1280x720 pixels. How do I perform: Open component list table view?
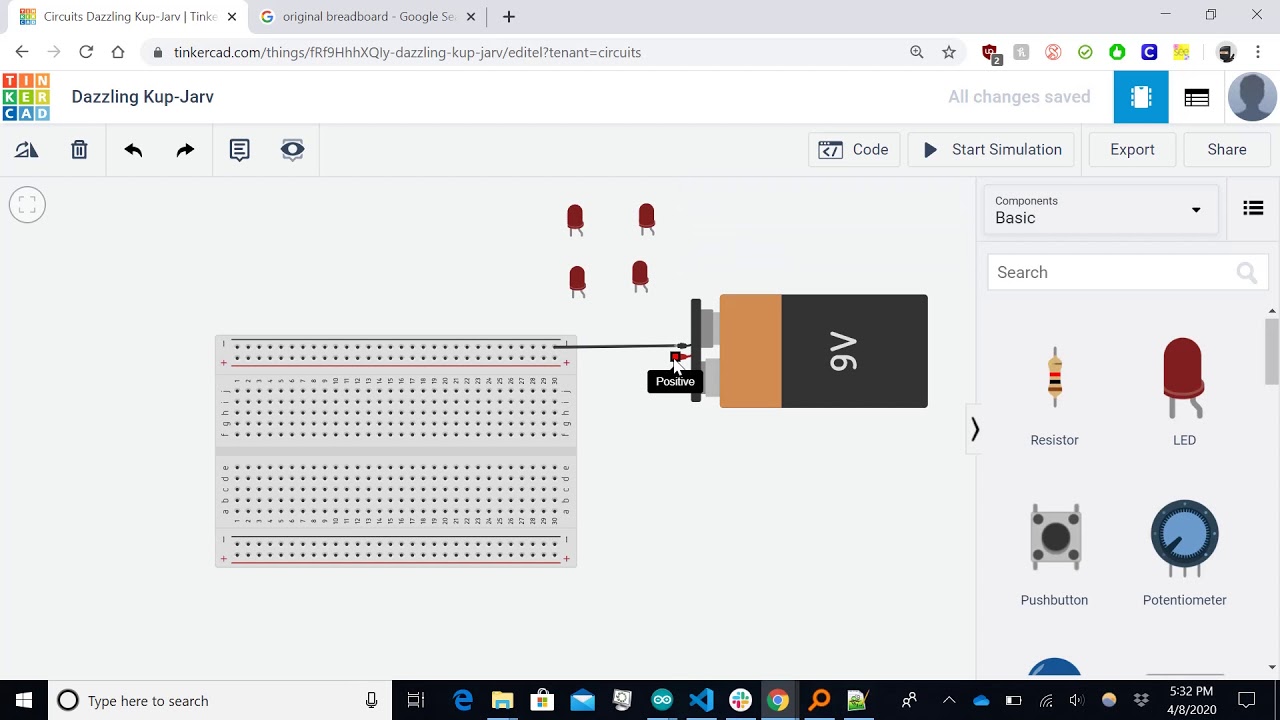[1196, 97]
